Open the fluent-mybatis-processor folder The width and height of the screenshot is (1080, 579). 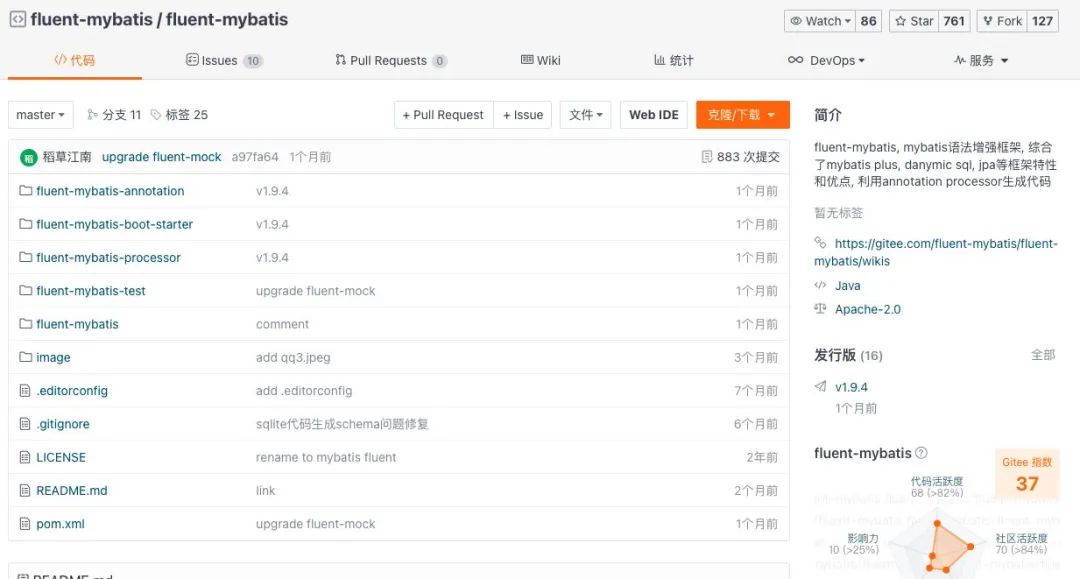coord(108,257)
